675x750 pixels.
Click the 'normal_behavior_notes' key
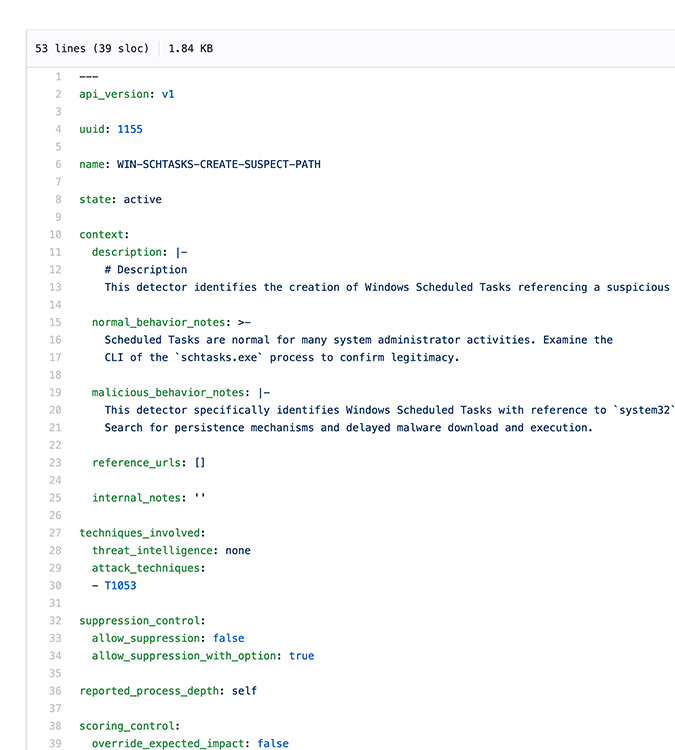click(x=161, y=322)
